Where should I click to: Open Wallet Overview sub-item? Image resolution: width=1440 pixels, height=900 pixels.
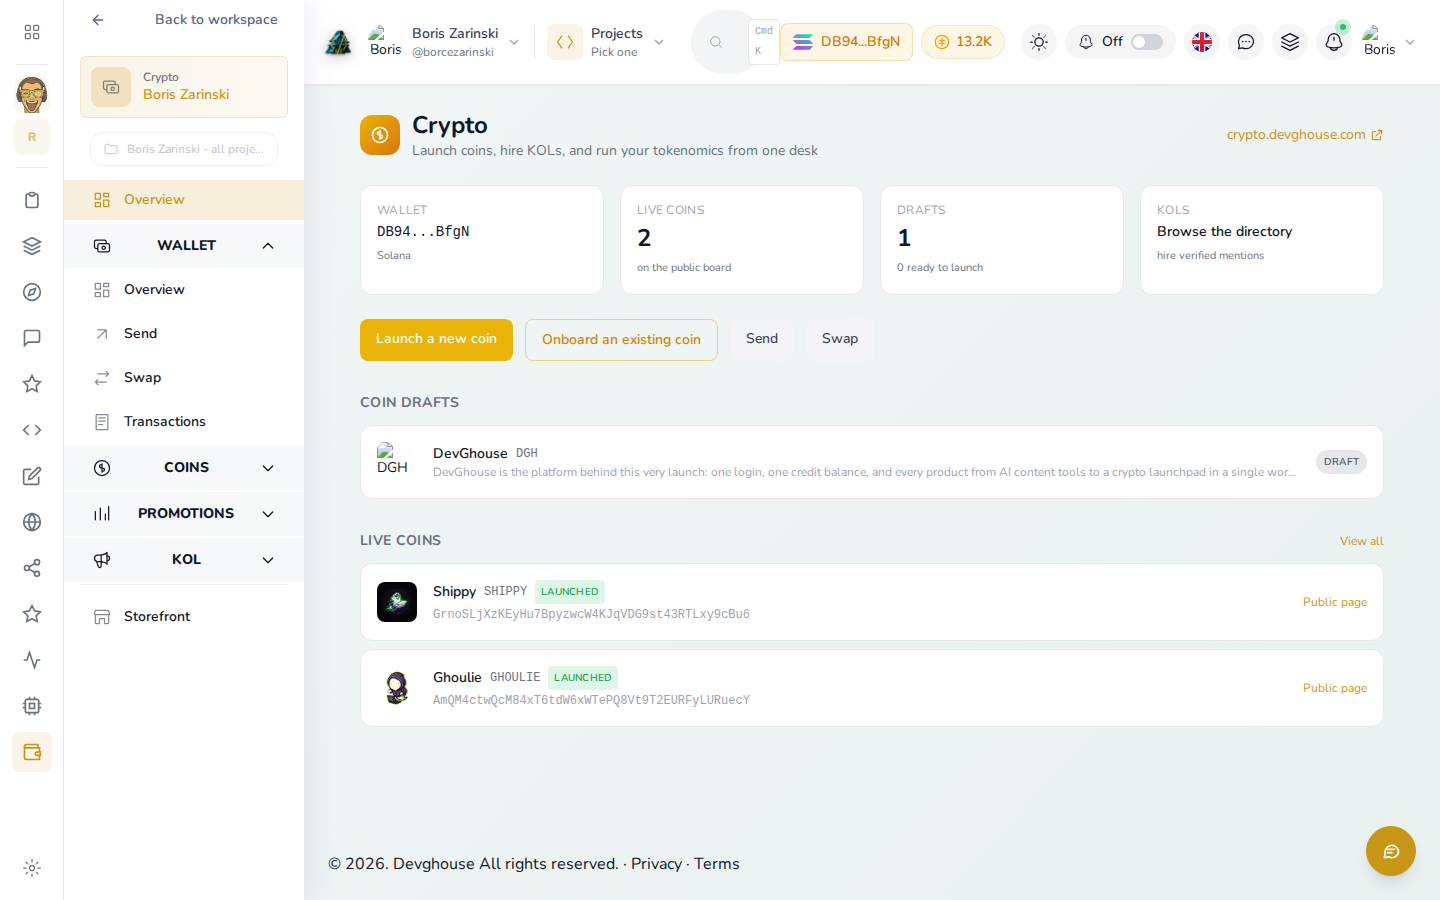(184, 290)
